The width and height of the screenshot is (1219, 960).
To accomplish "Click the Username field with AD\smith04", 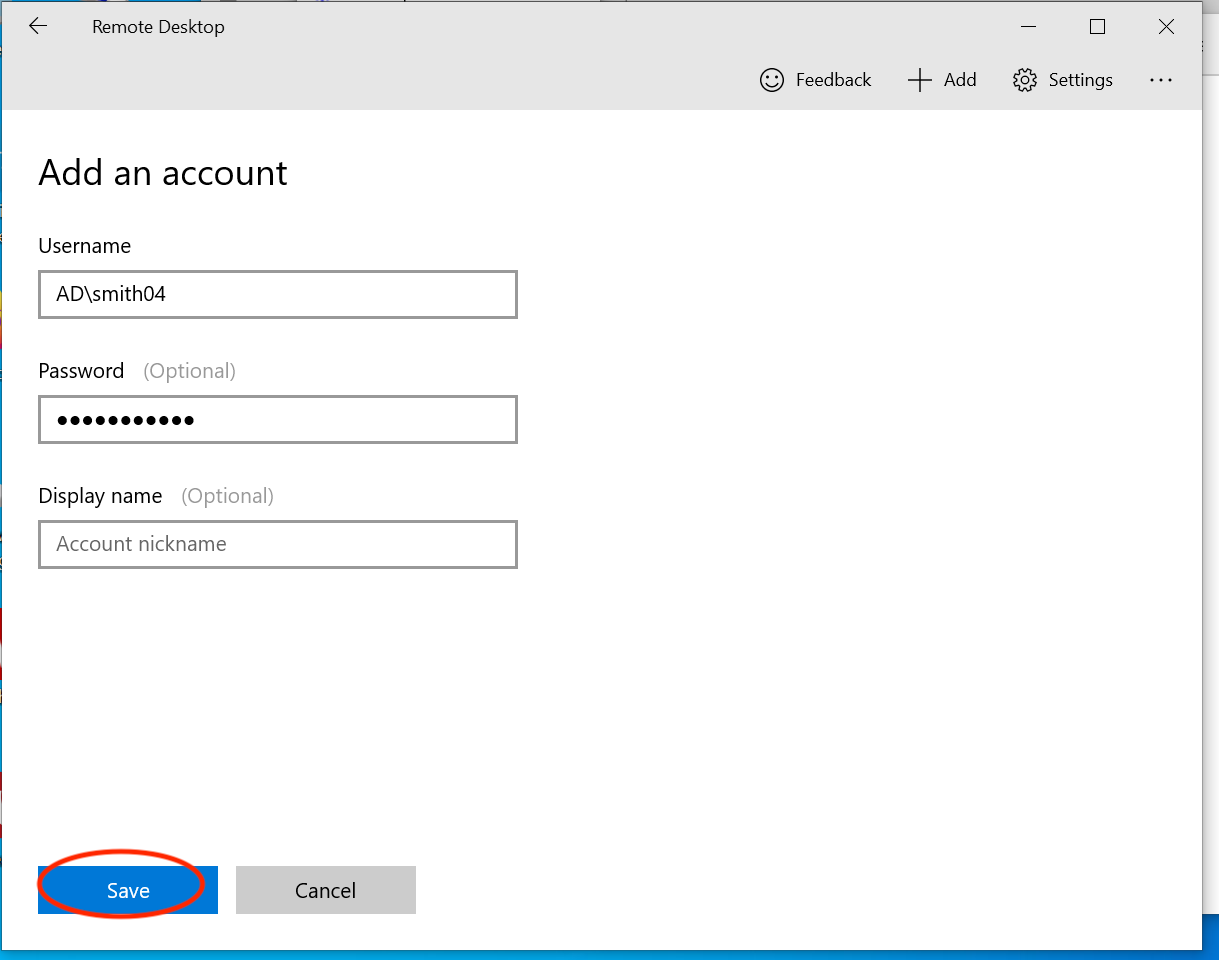I will point(278,294).
